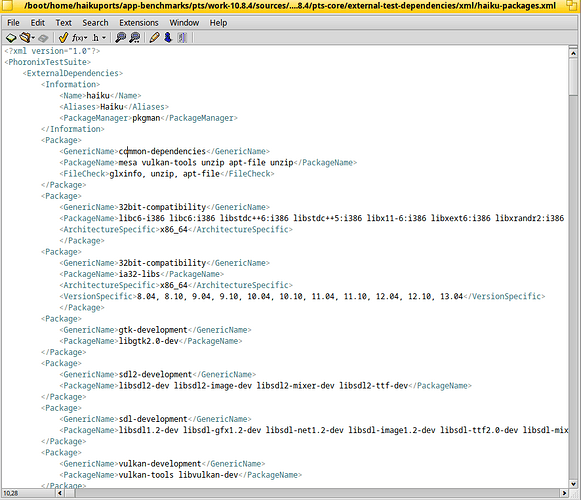Click the vertical scrollbar down arrow
The image size is (581, 500).
click(x=573, y=484)
